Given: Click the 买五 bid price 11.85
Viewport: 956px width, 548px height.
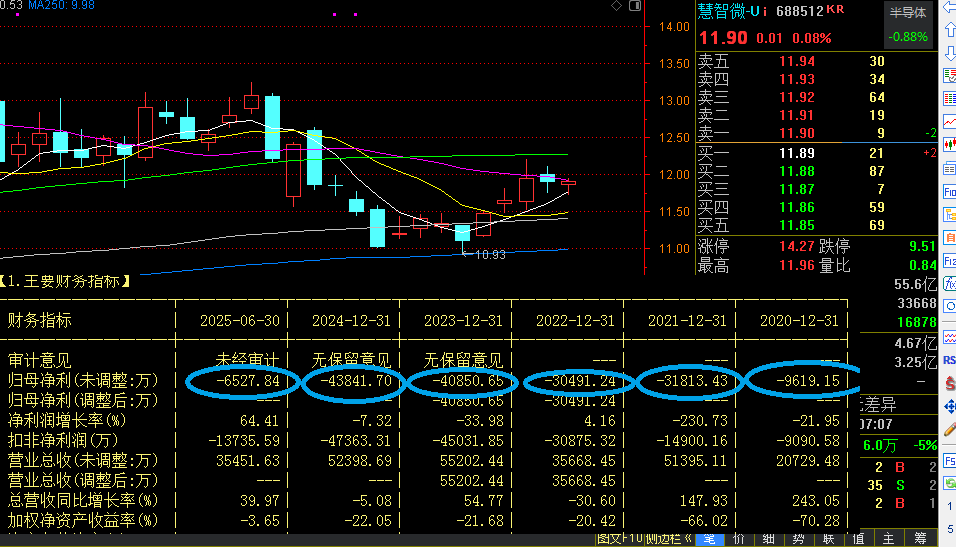Looking at the screenshot, I should [797, 225].
